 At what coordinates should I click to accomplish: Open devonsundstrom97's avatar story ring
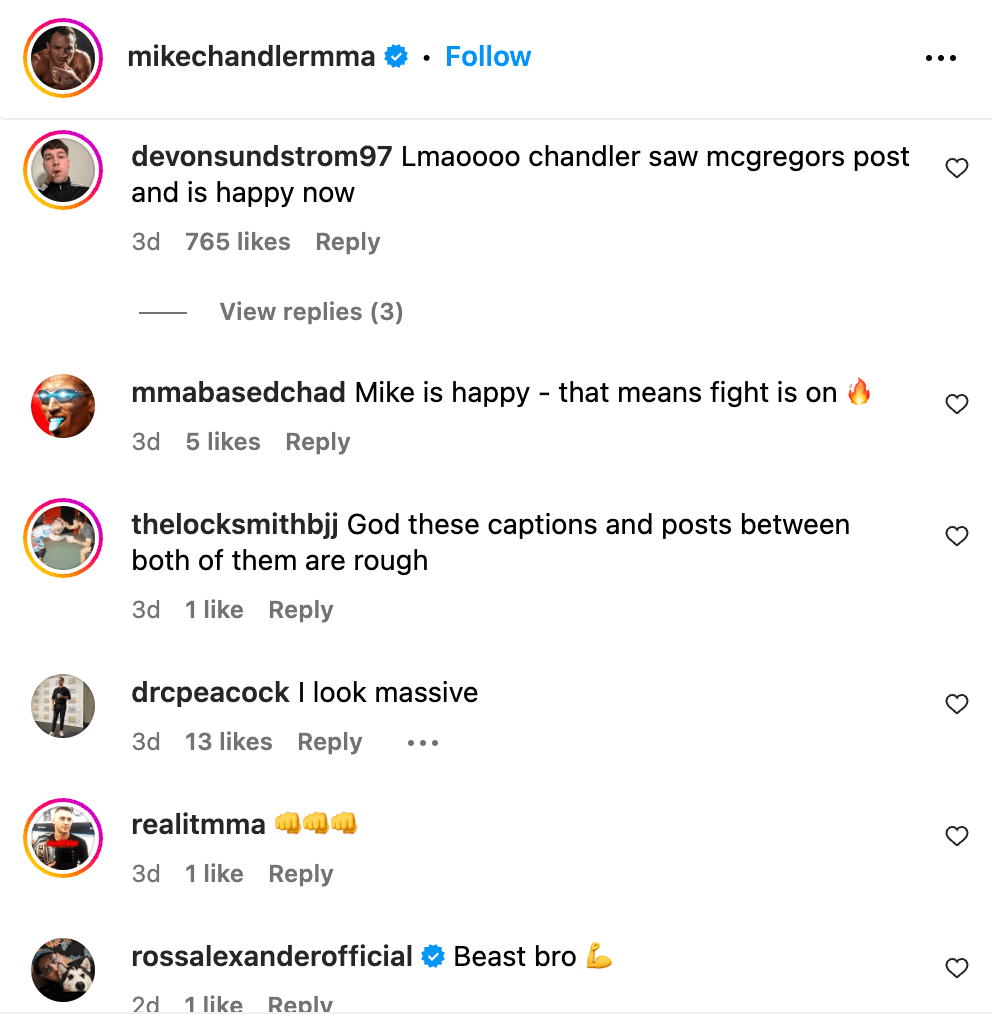pos(63,170)
